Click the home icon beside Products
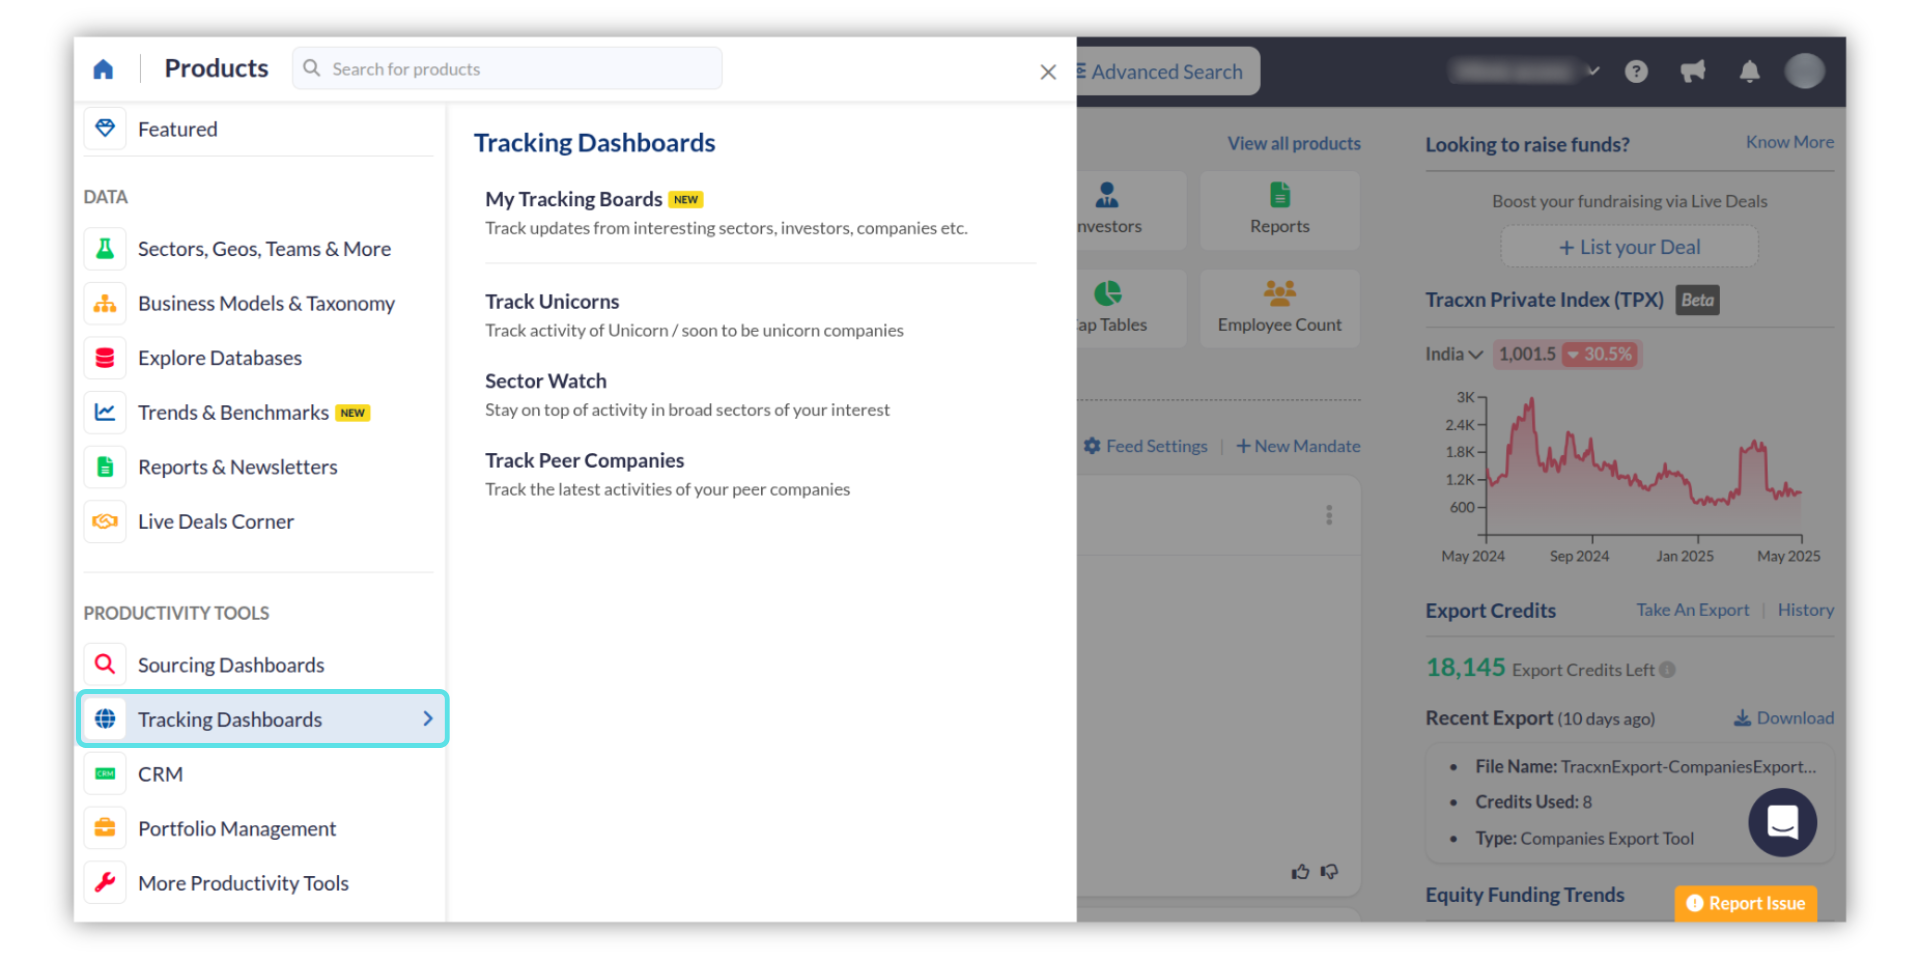 pyautogui.click(x=103, y=69)
